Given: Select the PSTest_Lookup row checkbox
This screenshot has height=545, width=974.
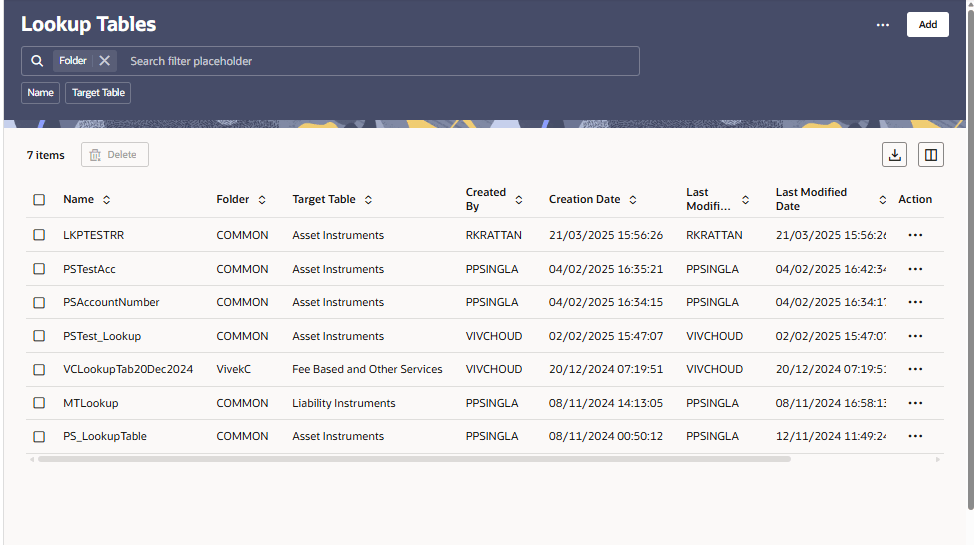Looking at the screenshot, I should [39, 336].
